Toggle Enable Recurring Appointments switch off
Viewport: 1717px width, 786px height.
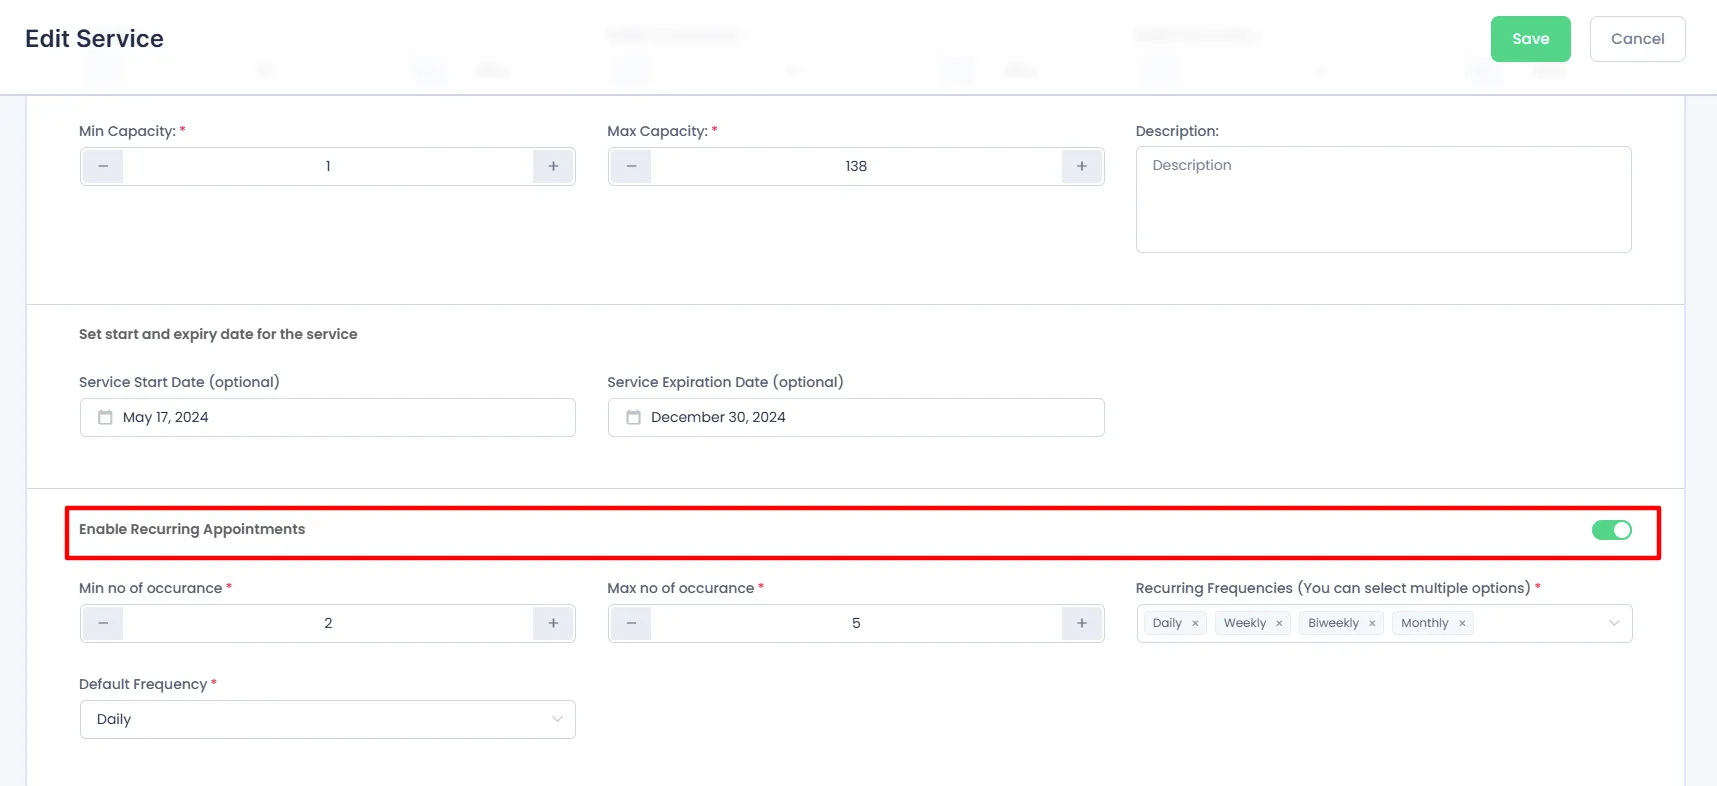point(1611,530)
